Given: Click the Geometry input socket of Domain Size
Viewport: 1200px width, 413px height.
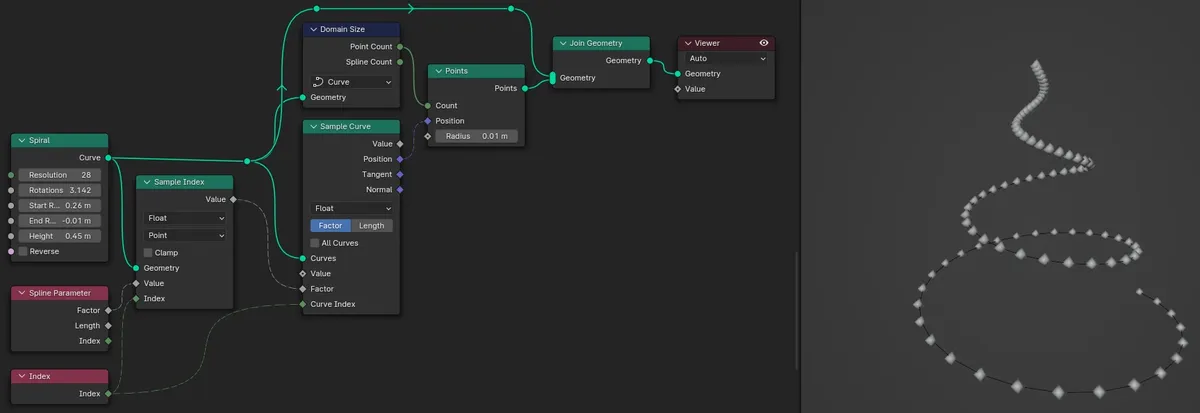Looking at the screenshot, I should (x=303, y=98).
